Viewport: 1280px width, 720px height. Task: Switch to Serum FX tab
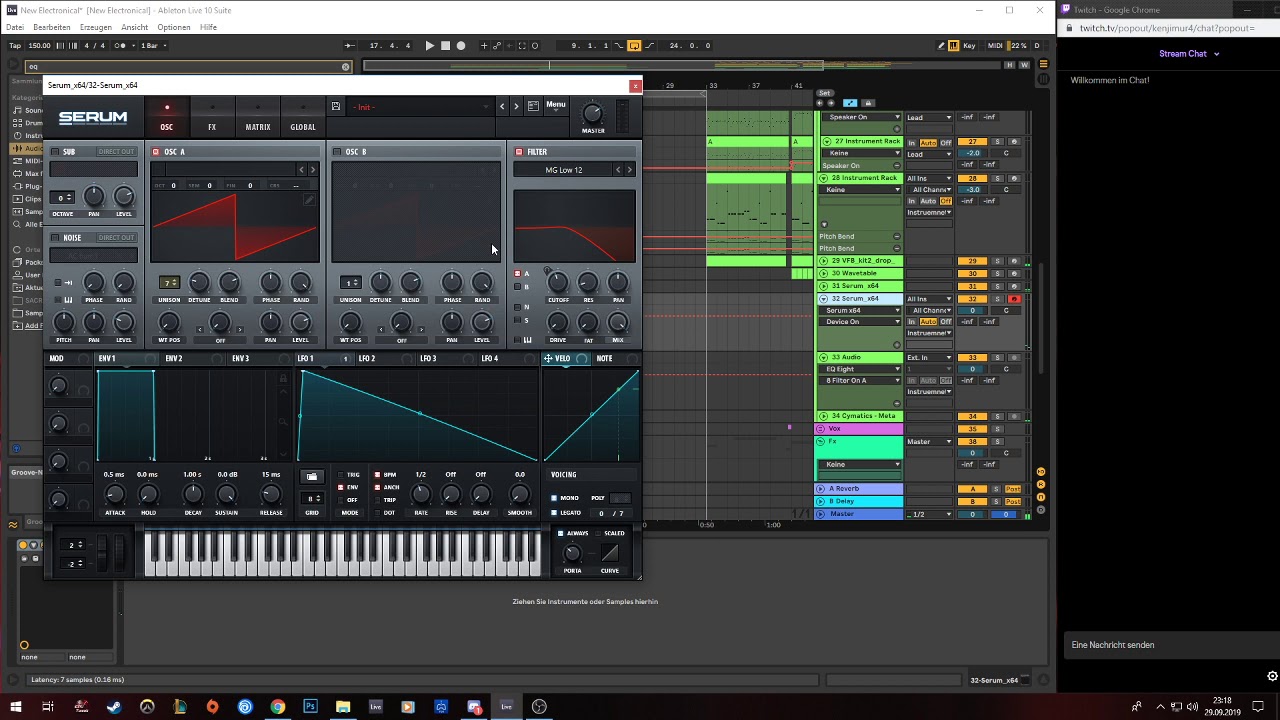(212, 117)
